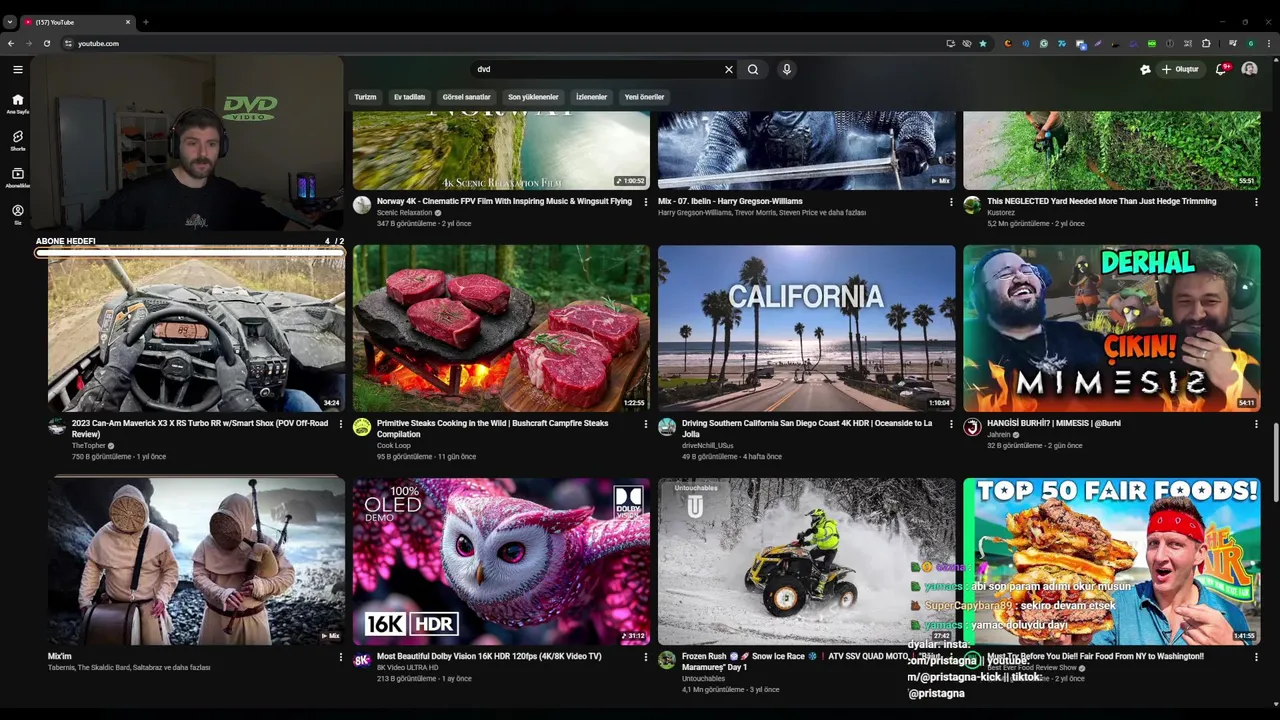The height and width of the screenshot is (720, 1280).
Task: Open the YouTube hamburger guide menu
Action: point(18,69)
